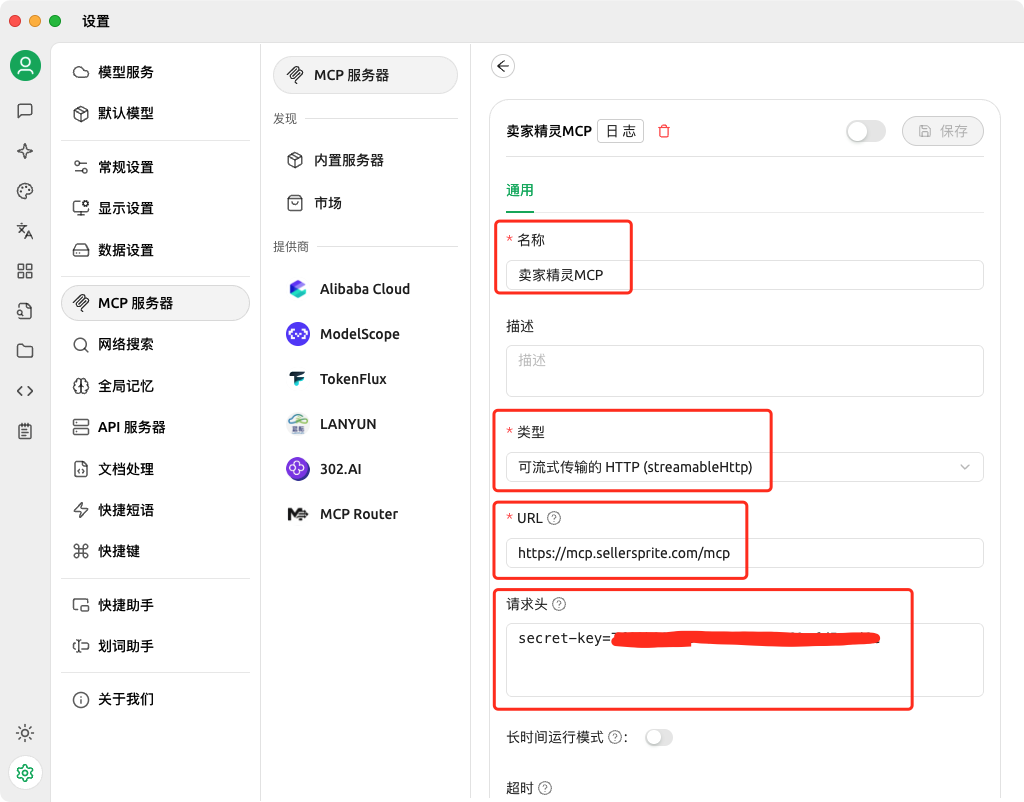Open the translate assistant icon in sidebar
The width and height of the screenshot is (1024, 802).
(x=25, y=231)
